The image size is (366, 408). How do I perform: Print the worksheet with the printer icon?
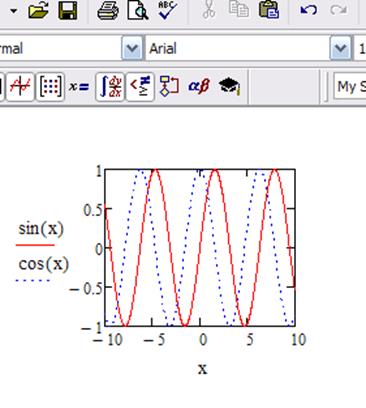[x=108, y=10]
